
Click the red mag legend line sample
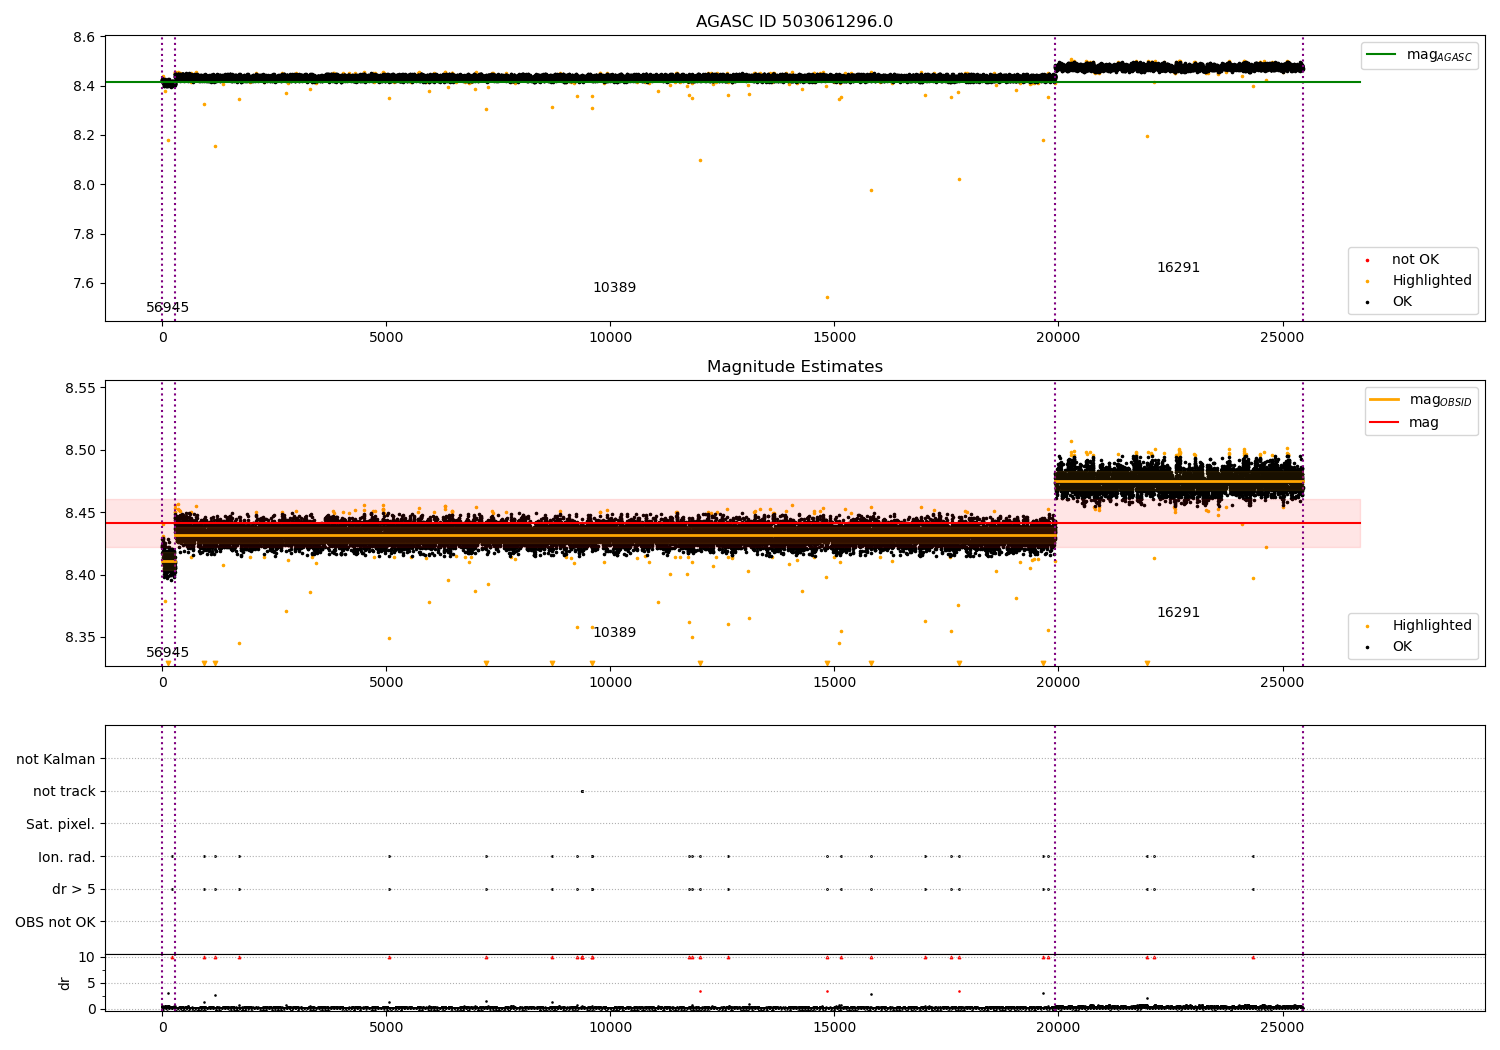pyautogui.click(x=1385, y=422)
